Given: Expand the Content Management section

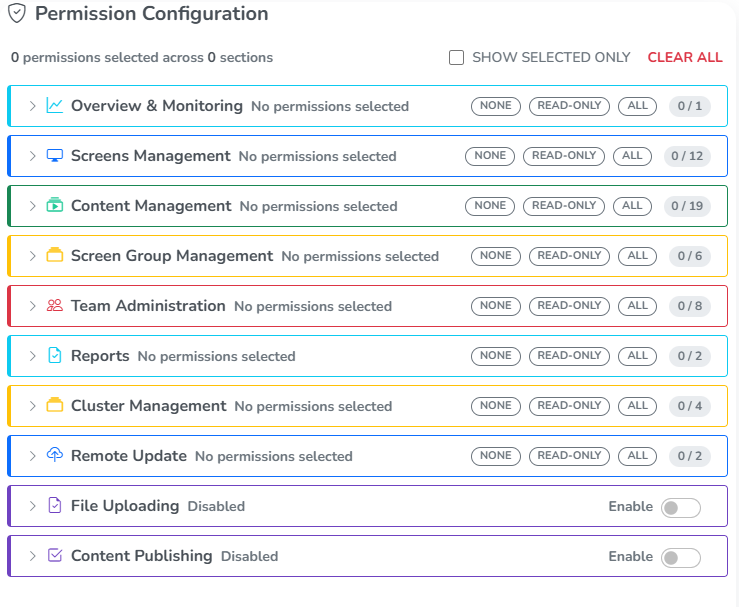Looking at the screenshot, I should 33,206.
